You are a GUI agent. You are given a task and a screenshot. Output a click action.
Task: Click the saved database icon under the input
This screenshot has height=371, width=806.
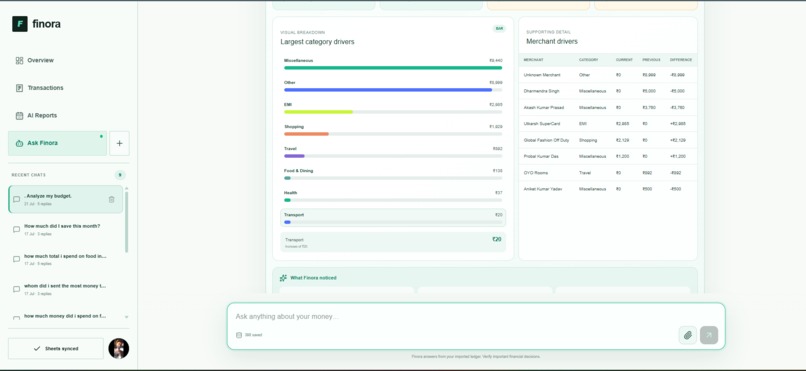click(x=239, y=335)
